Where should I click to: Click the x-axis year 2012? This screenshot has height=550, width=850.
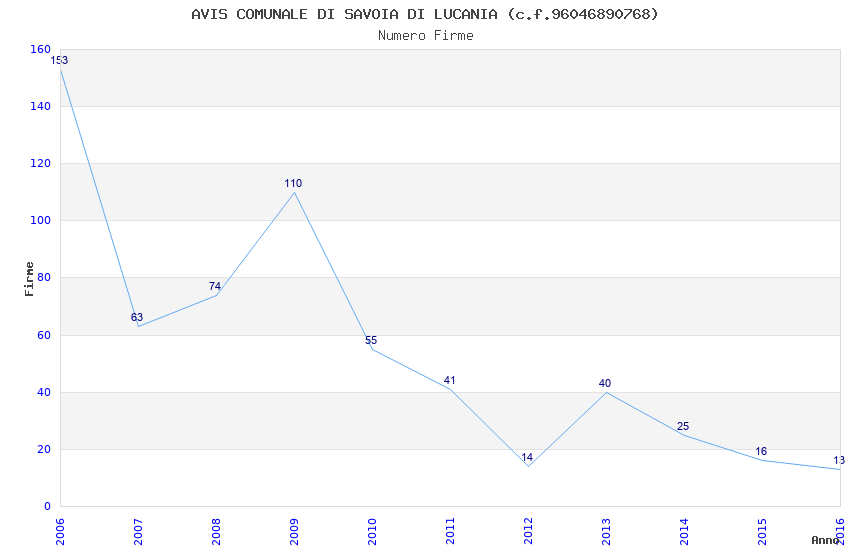coord(529,532)
